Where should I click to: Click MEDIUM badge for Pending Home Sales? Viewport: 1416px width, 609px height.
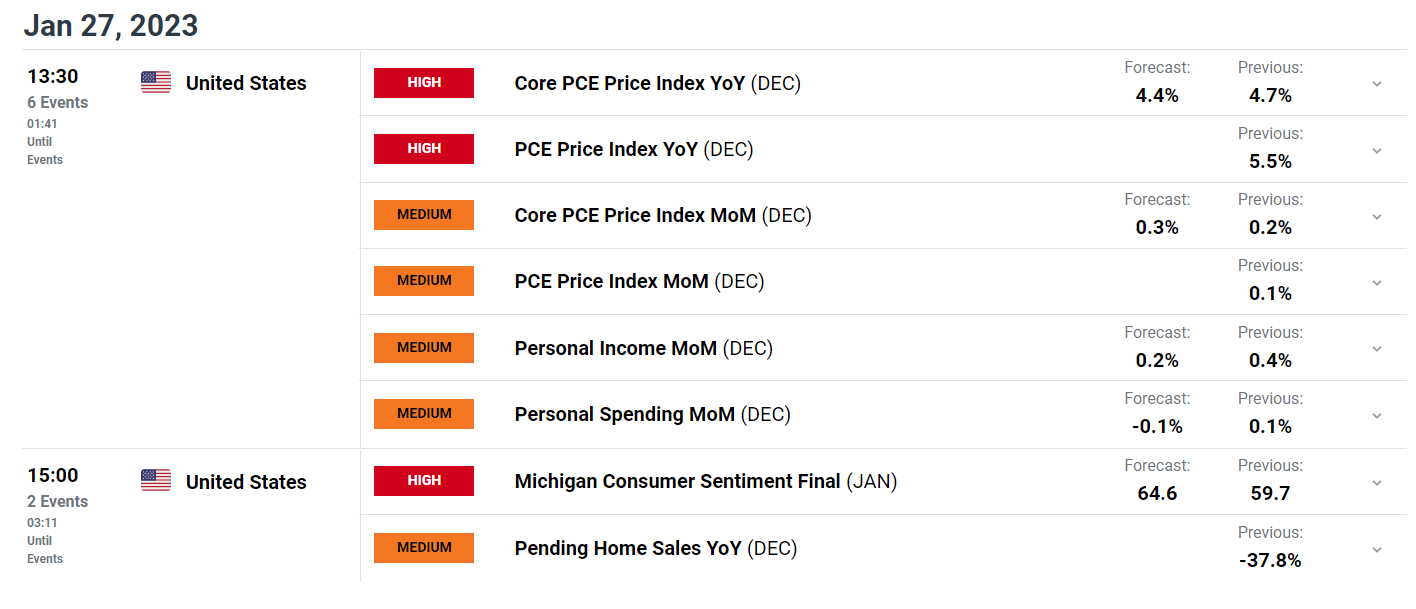click(424, 548)
